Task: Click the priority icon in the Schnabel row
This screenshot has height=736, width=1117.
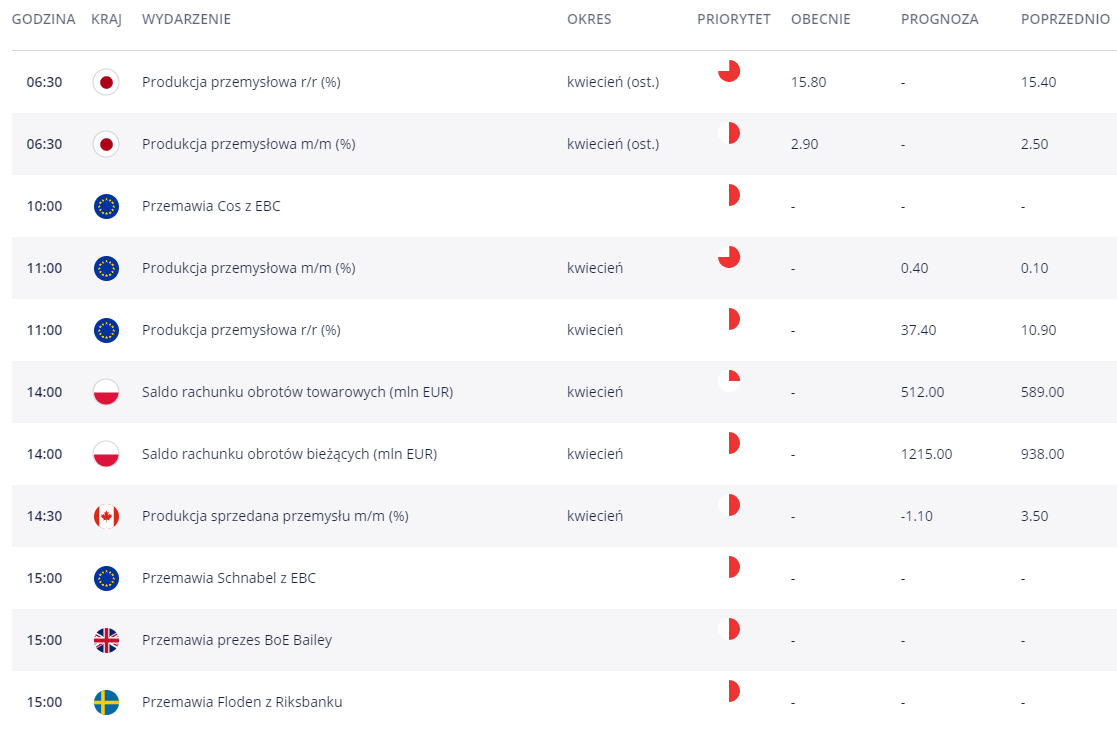Action: [x=729, y=567]
